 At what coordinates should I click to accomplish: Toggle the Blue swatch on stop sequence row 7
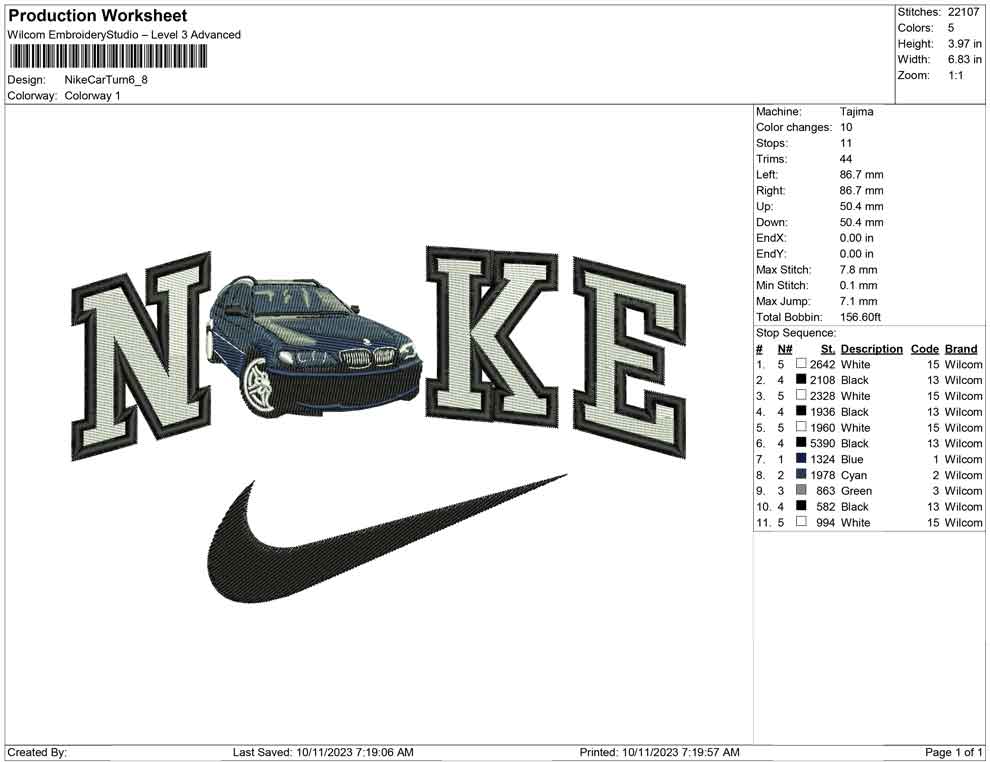pyautogui.click(x=800, y=459)
